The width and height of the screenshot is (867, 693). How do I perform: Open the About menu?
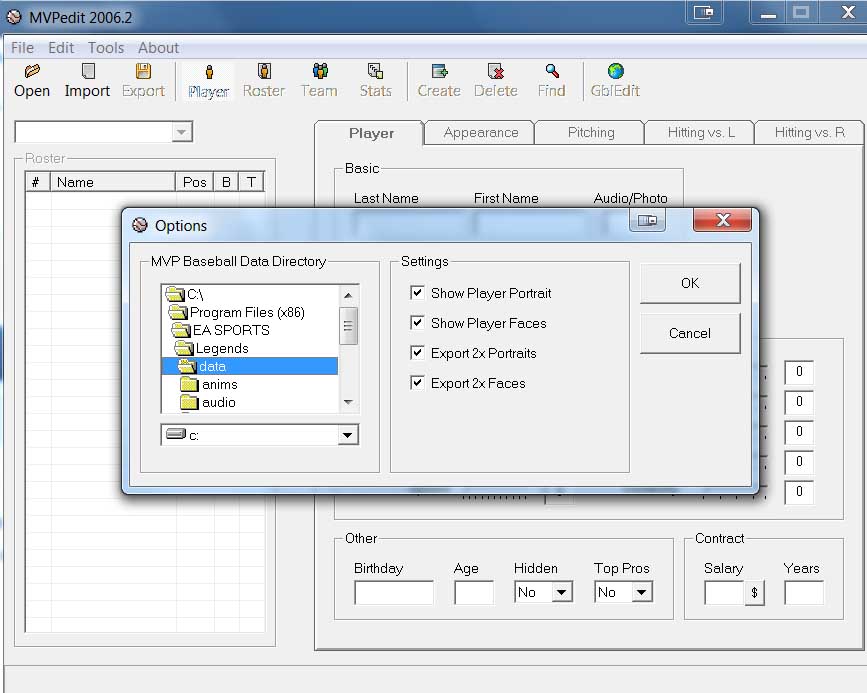coord(158,48)
